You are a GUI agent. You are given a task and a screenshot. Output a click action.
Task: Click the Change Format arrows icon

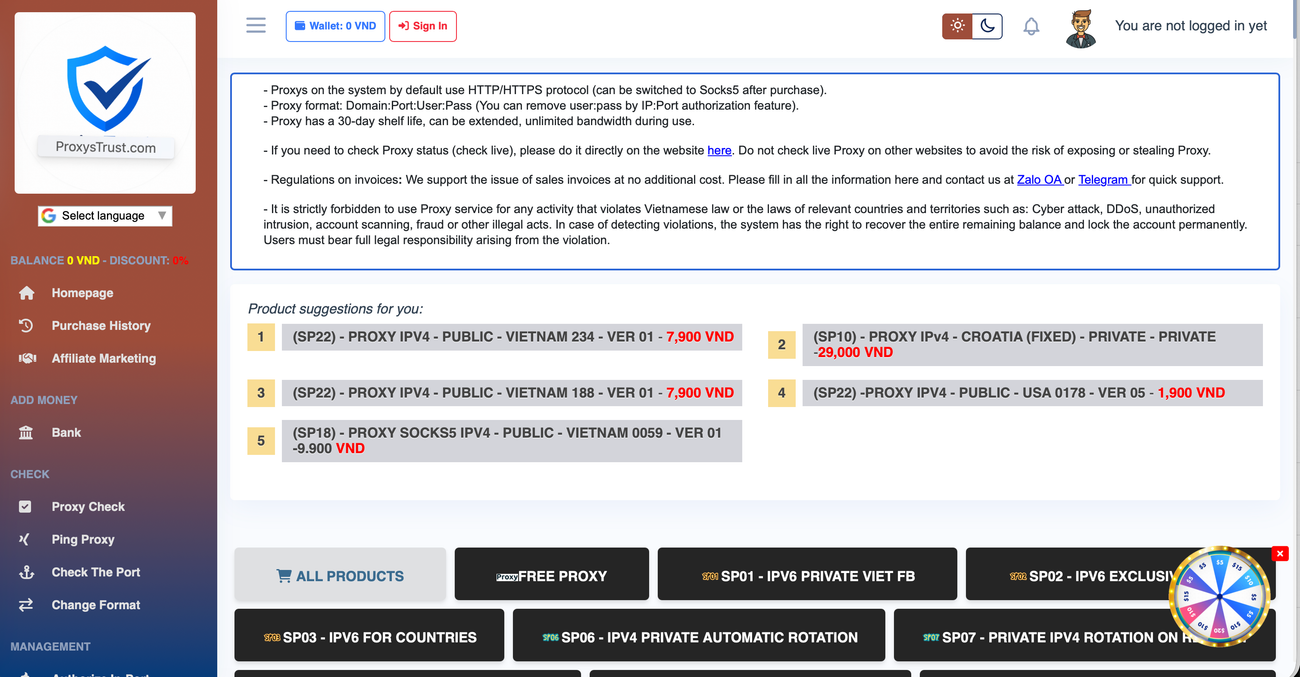point(26,605)
